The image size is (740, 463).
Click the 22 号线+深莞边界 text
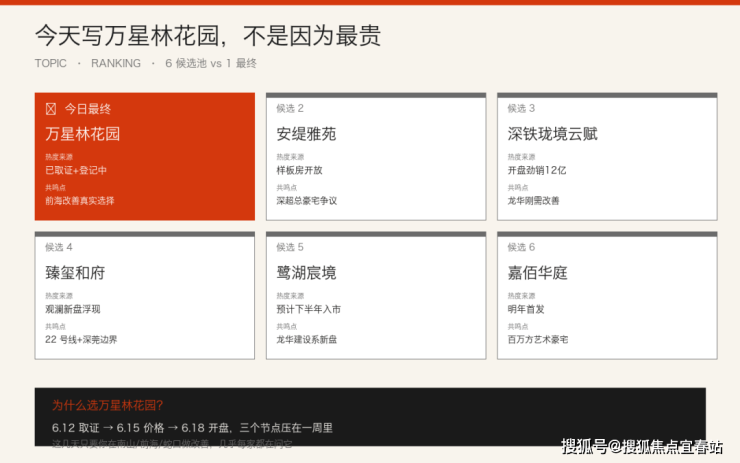coord(81,339)
